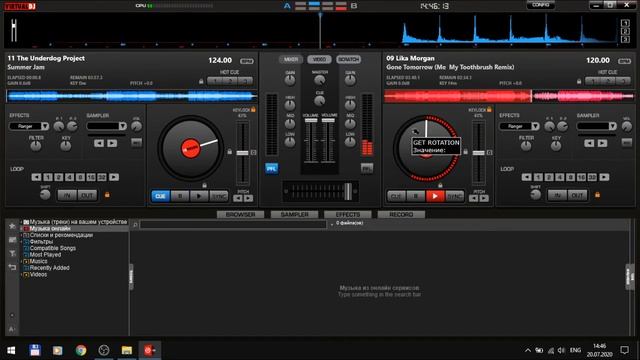Click the left deck pitch slider

pos(242,153)
